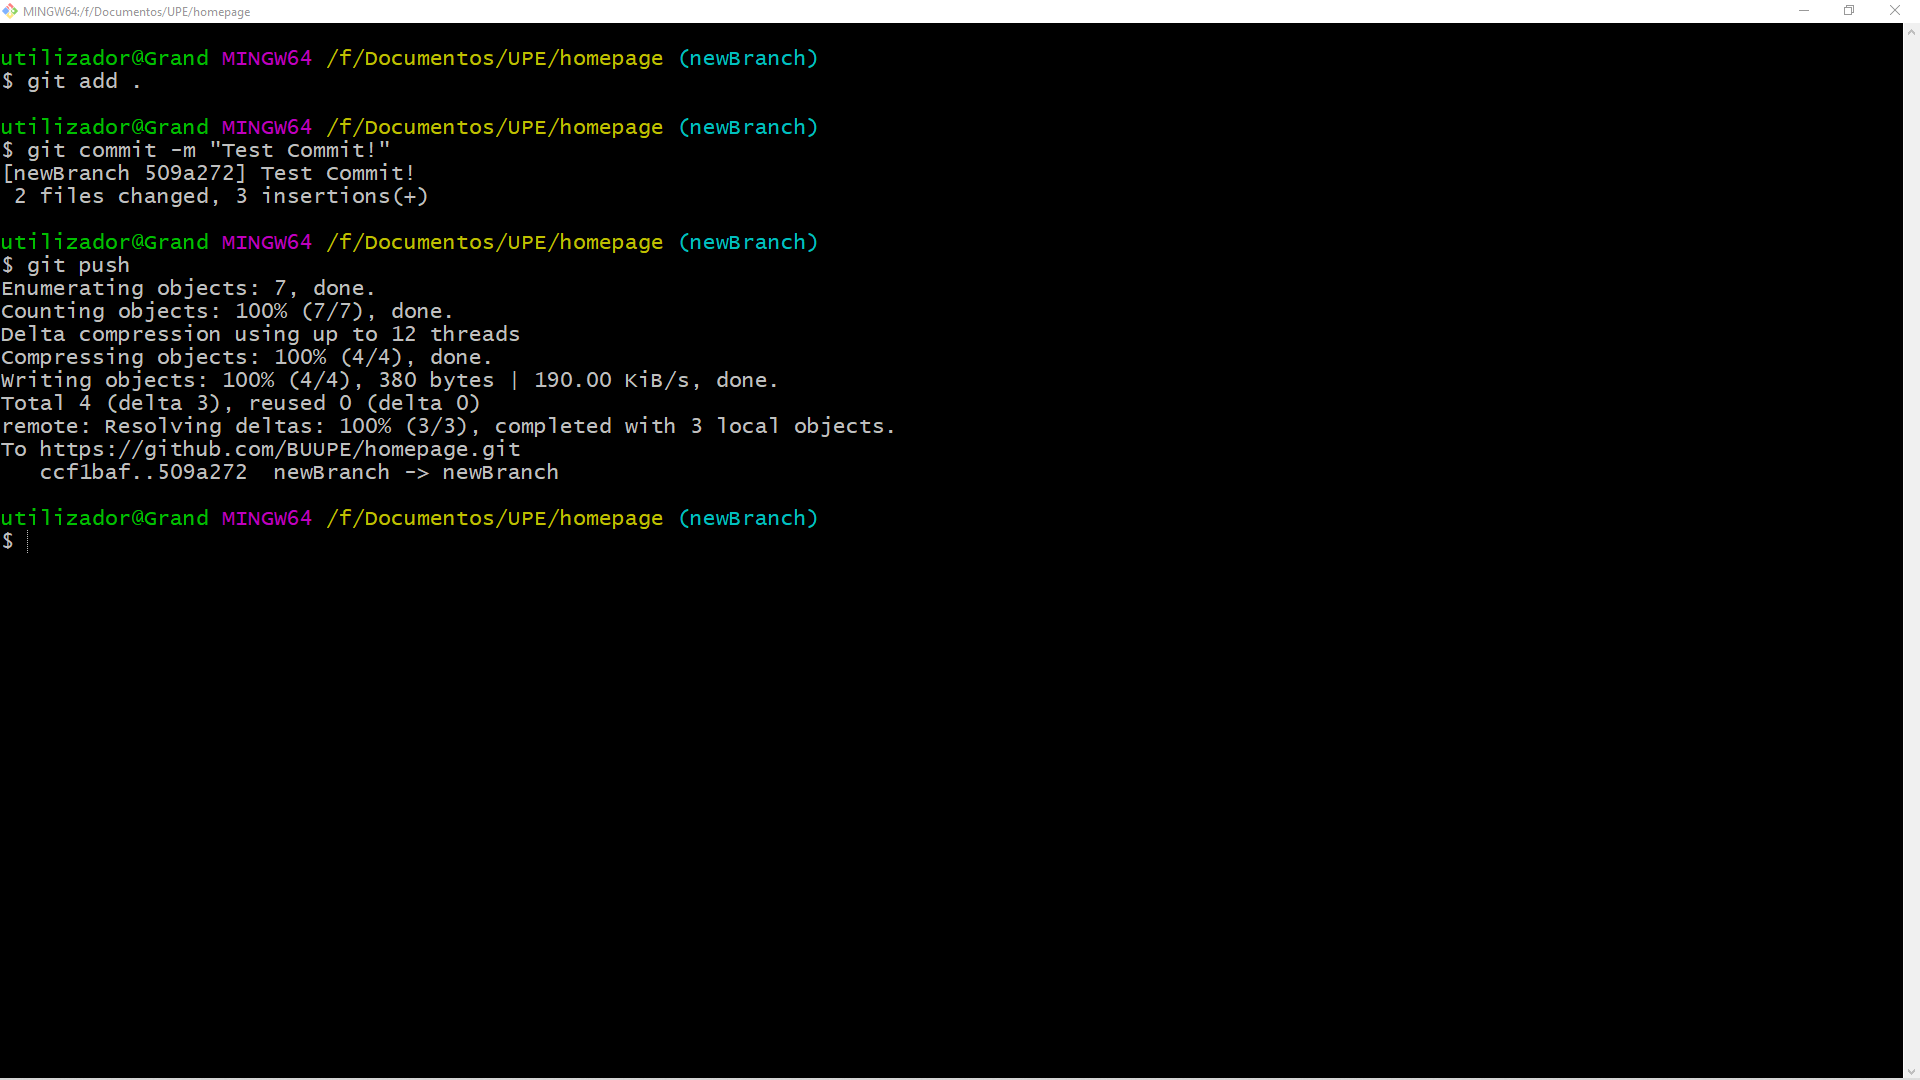Image resolution: width=1920 pixels, height=1080 pixels.
Task: Click the '2 files changed, 3 insertions(+)' line
Action: (221, 197)
